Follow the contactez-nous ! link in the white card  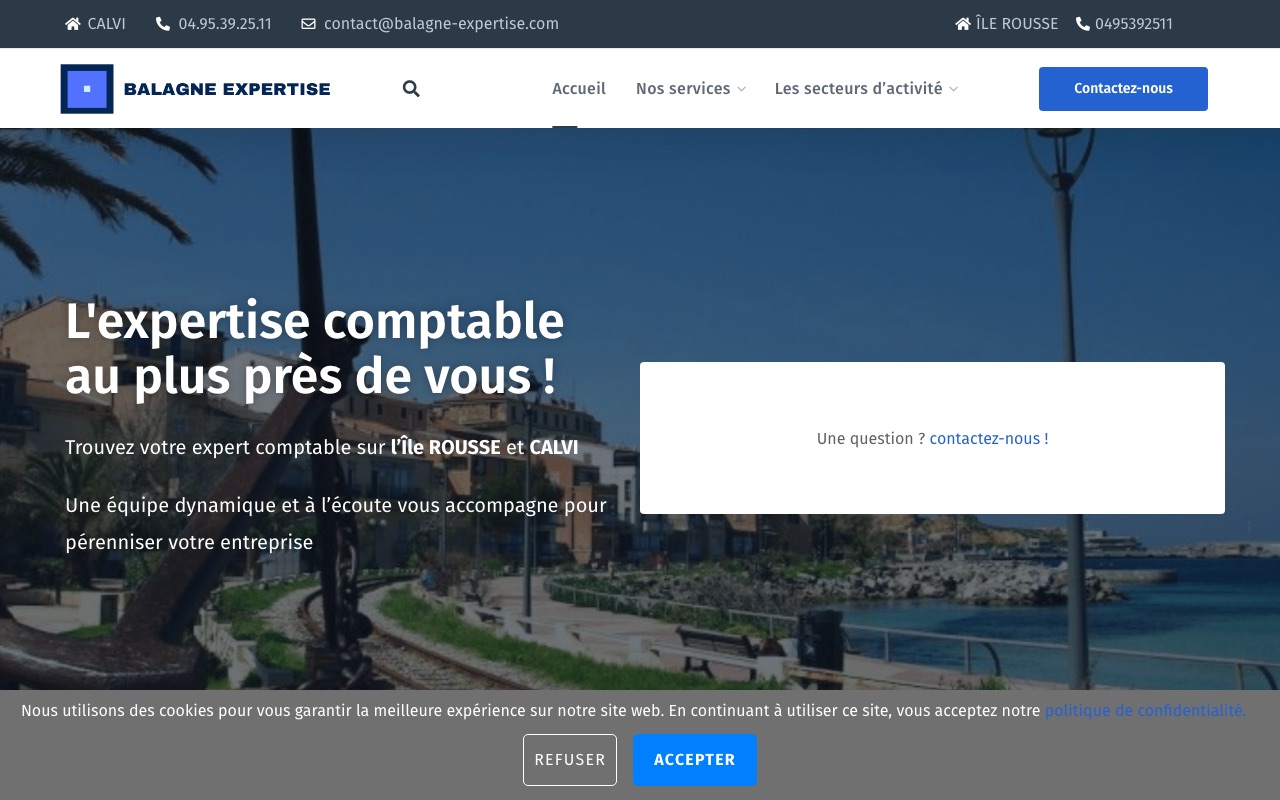(x=989, y=439)
